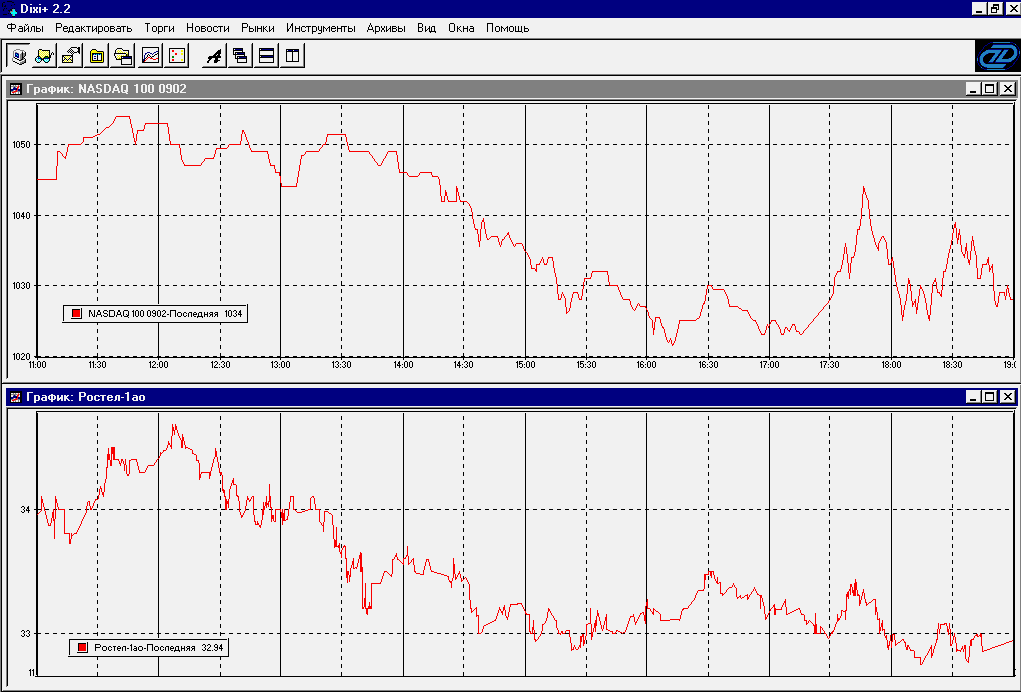Minimize the Ростел-1ао chart window
The width and height of the screenshot is (1021, 692).
[x=973, y=396]
